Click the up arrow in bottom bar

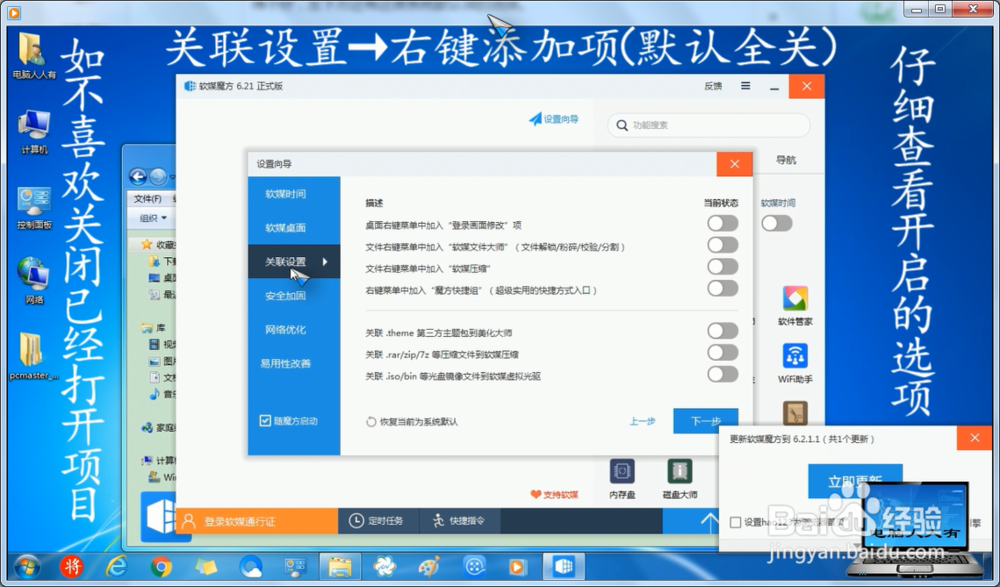[709, 522]
